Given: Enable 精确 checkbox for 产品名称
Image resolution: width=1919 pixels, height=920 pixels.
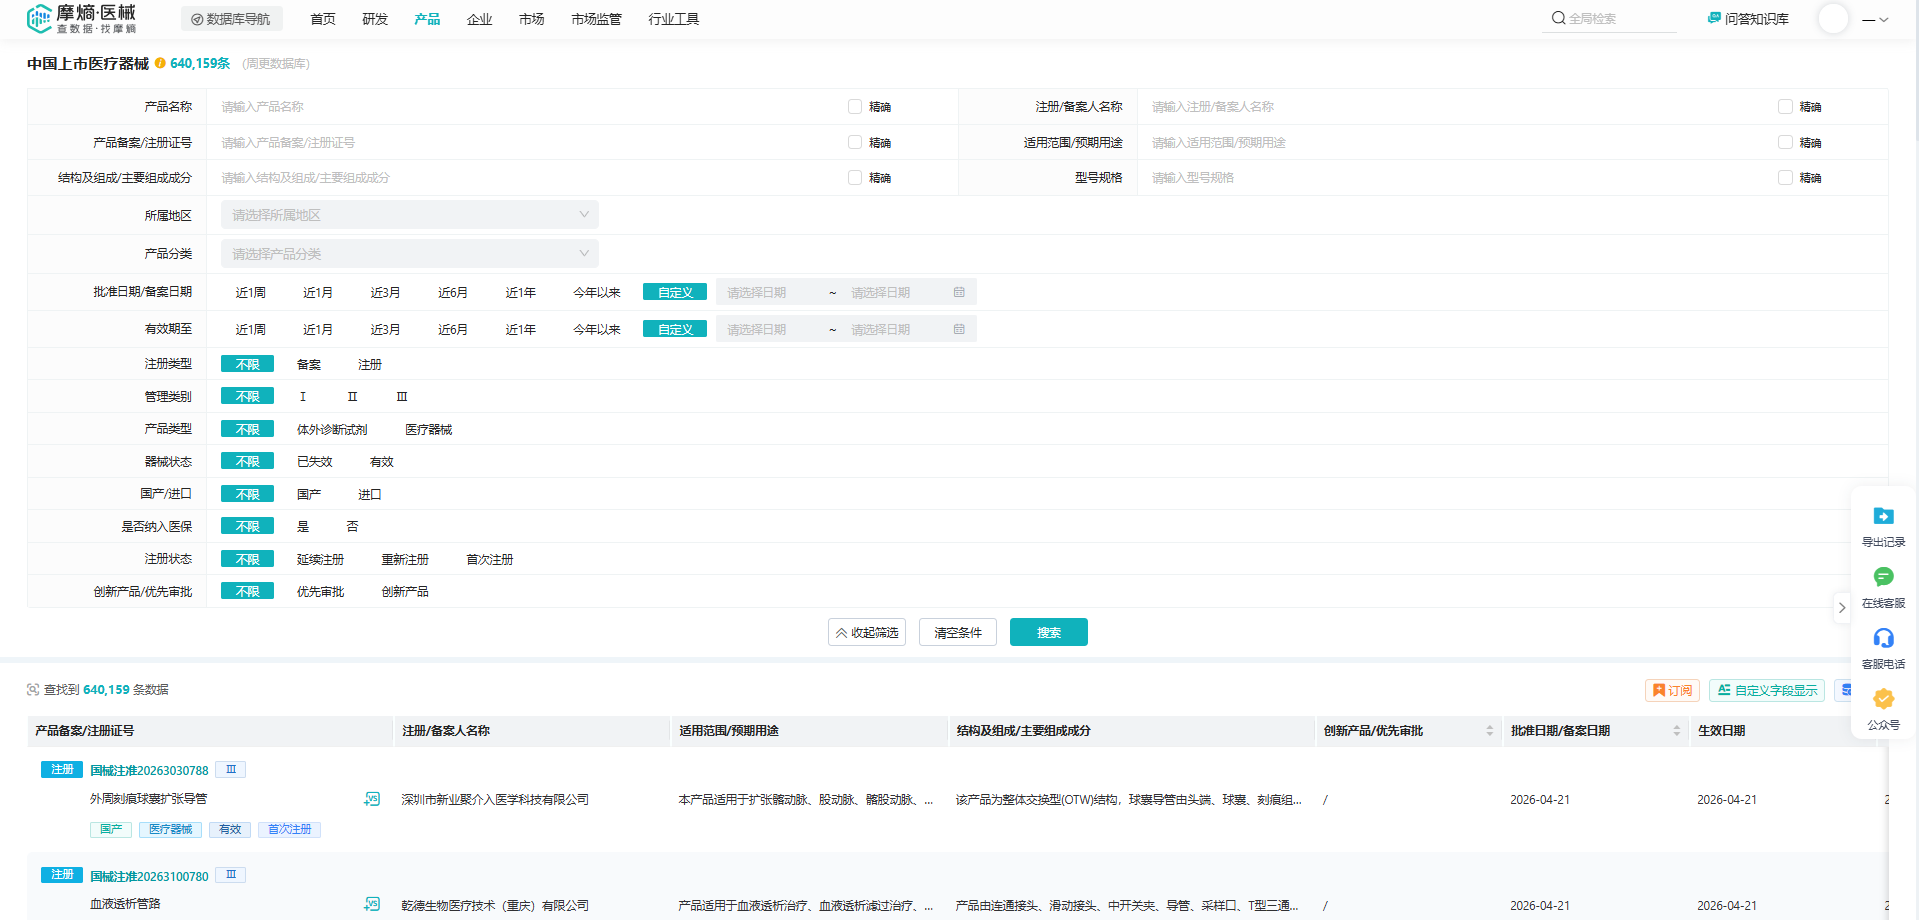Looking at the screenshot, I should coord(855,106).
